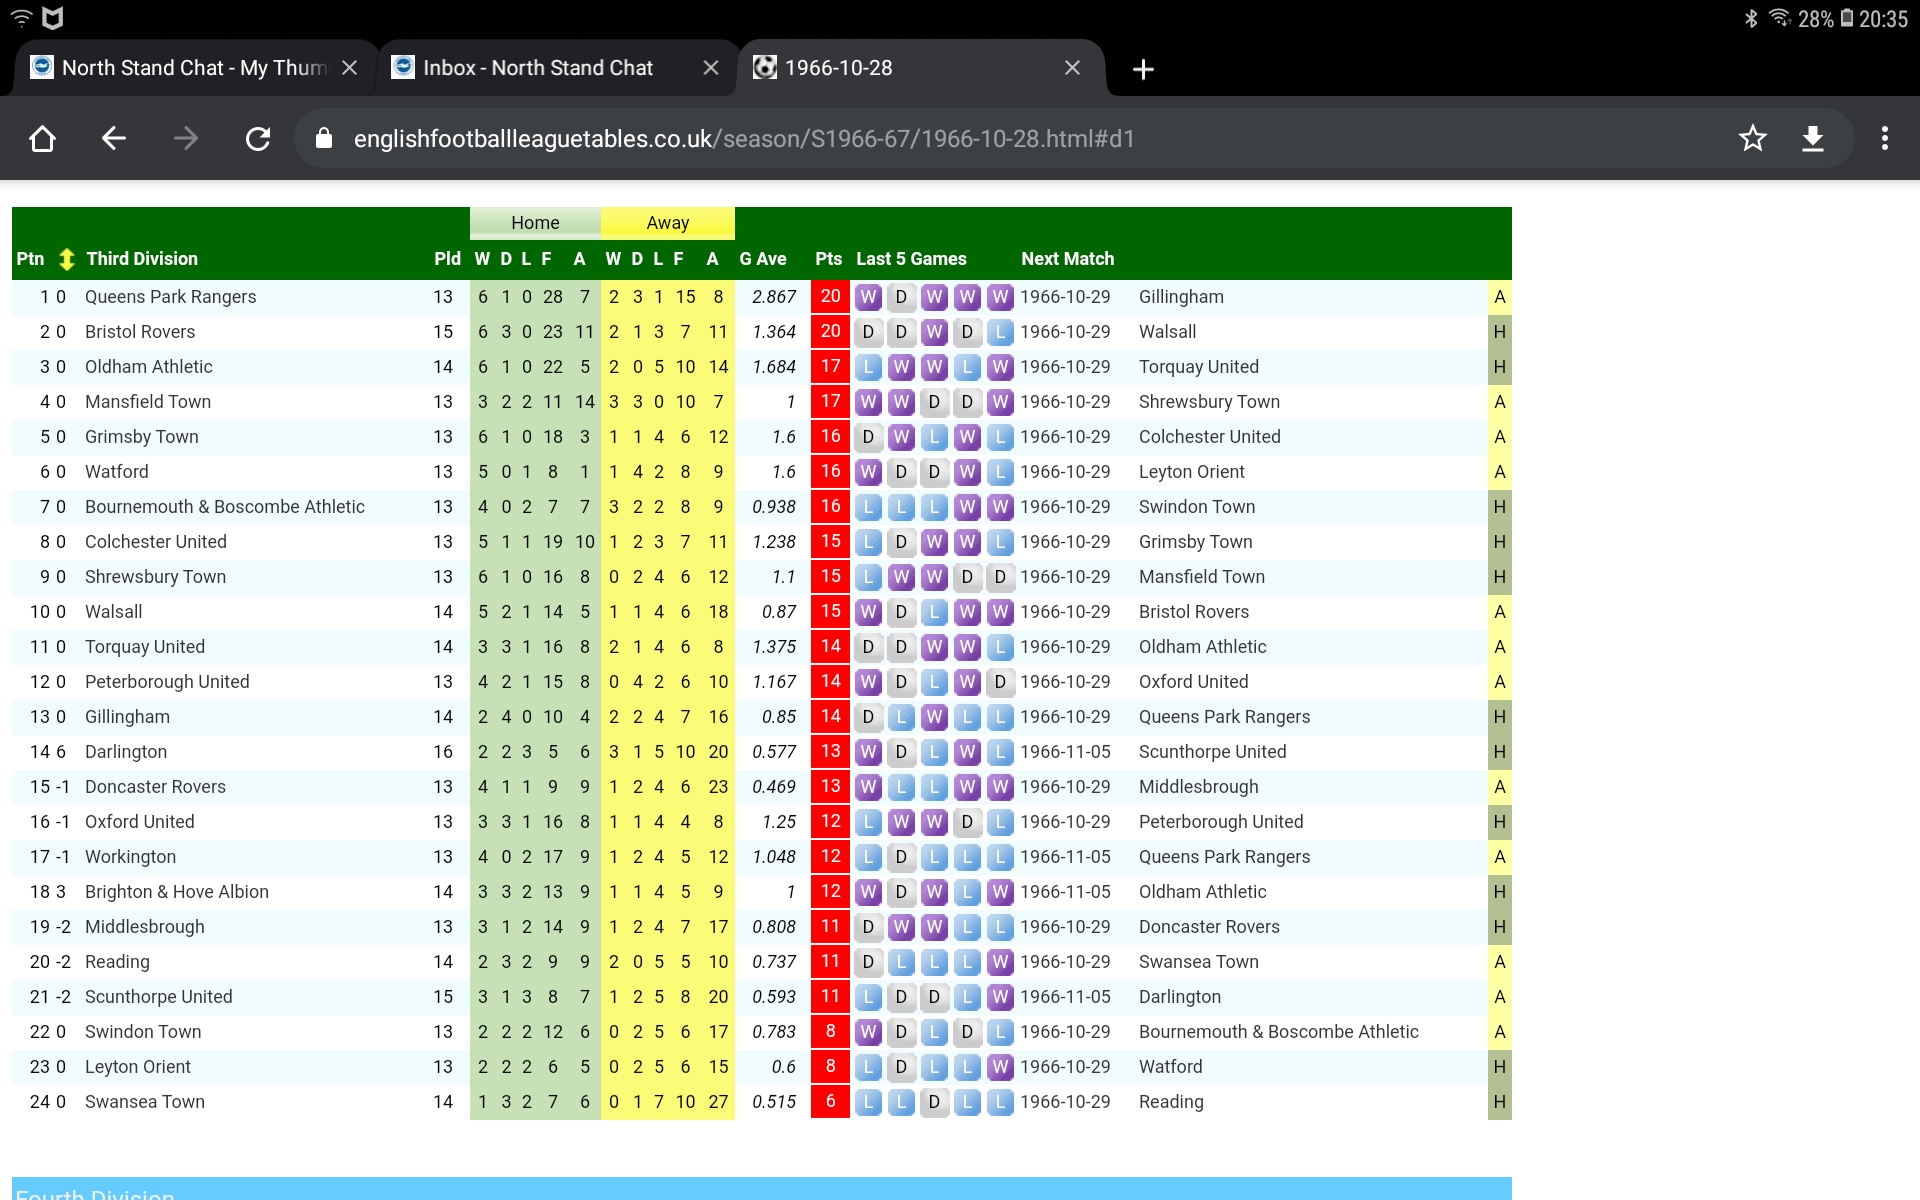Click the W badge in Leyton Orient row
This screenshot has height=1200, width=1920.
pyautogui.click(x=1000, y=1067)
